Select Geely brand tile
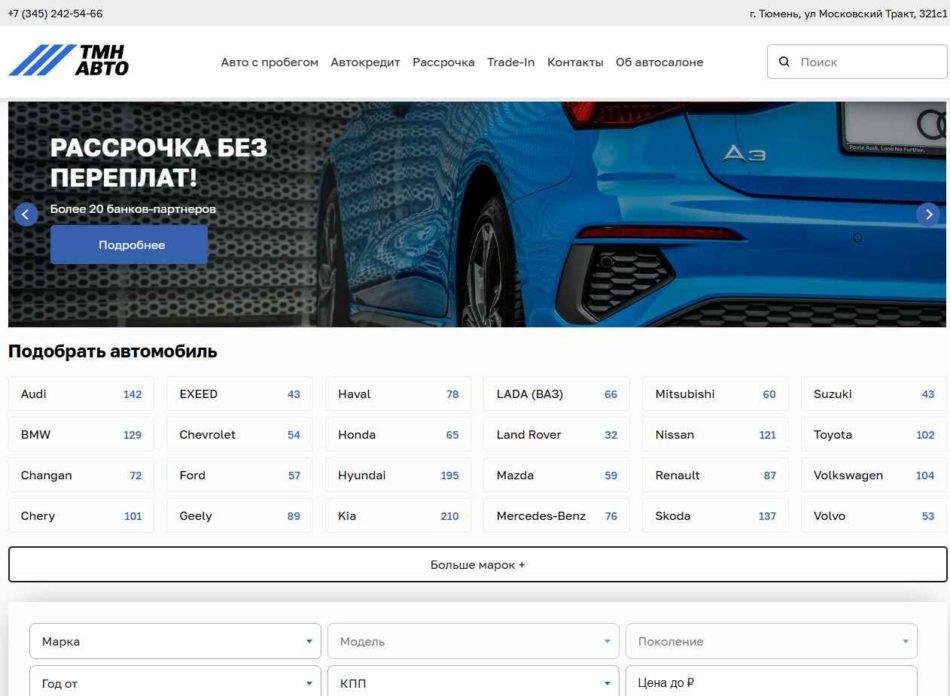Viewport: 950px width, 696px height. pyautogui.click(x=240, y=515)
